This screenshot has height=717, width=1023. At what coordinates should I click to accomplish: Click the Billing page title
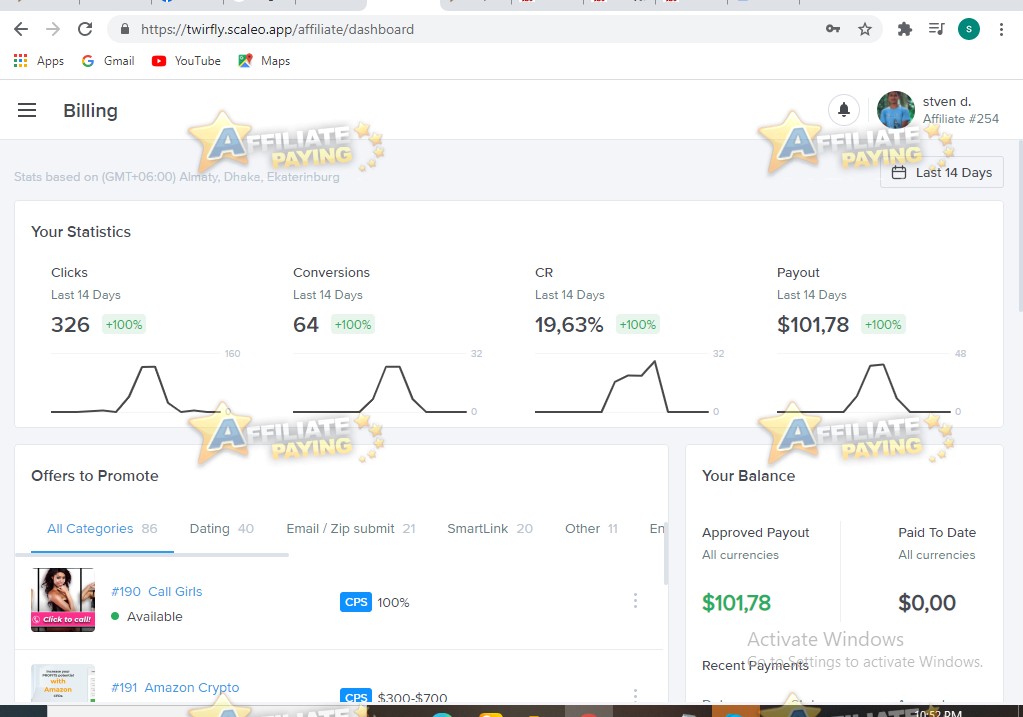[90, 111]
